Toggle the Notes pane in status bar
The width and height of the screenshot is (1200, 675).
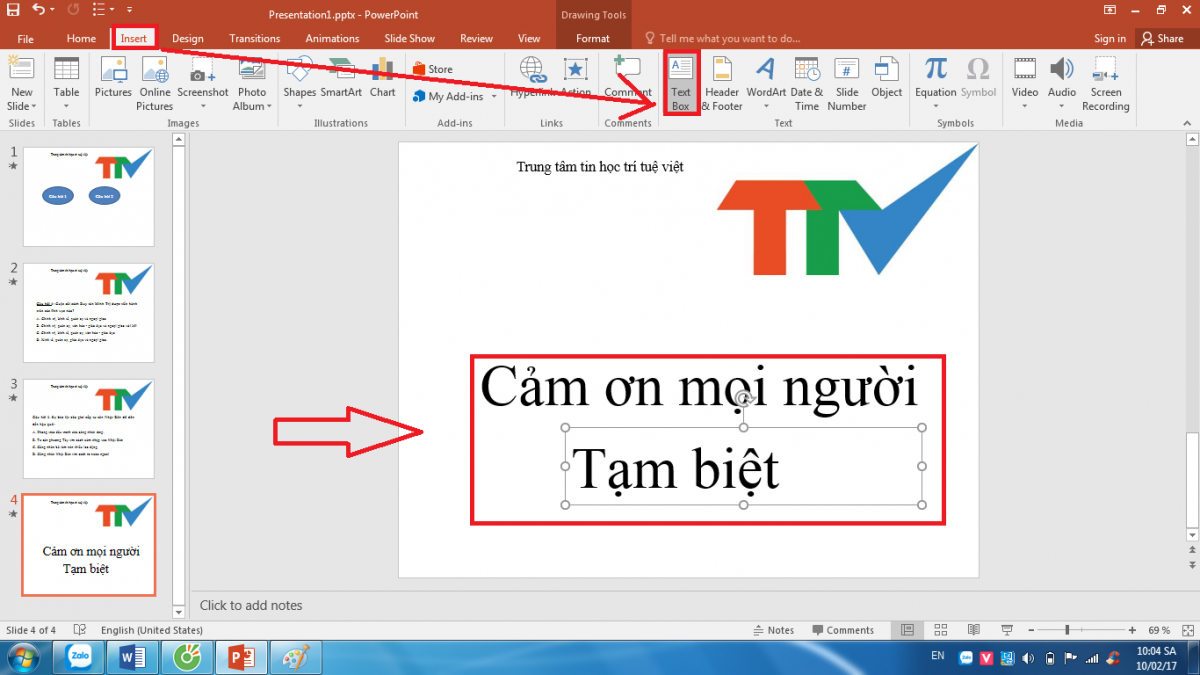pyautogui.click(x=773, y=630)
